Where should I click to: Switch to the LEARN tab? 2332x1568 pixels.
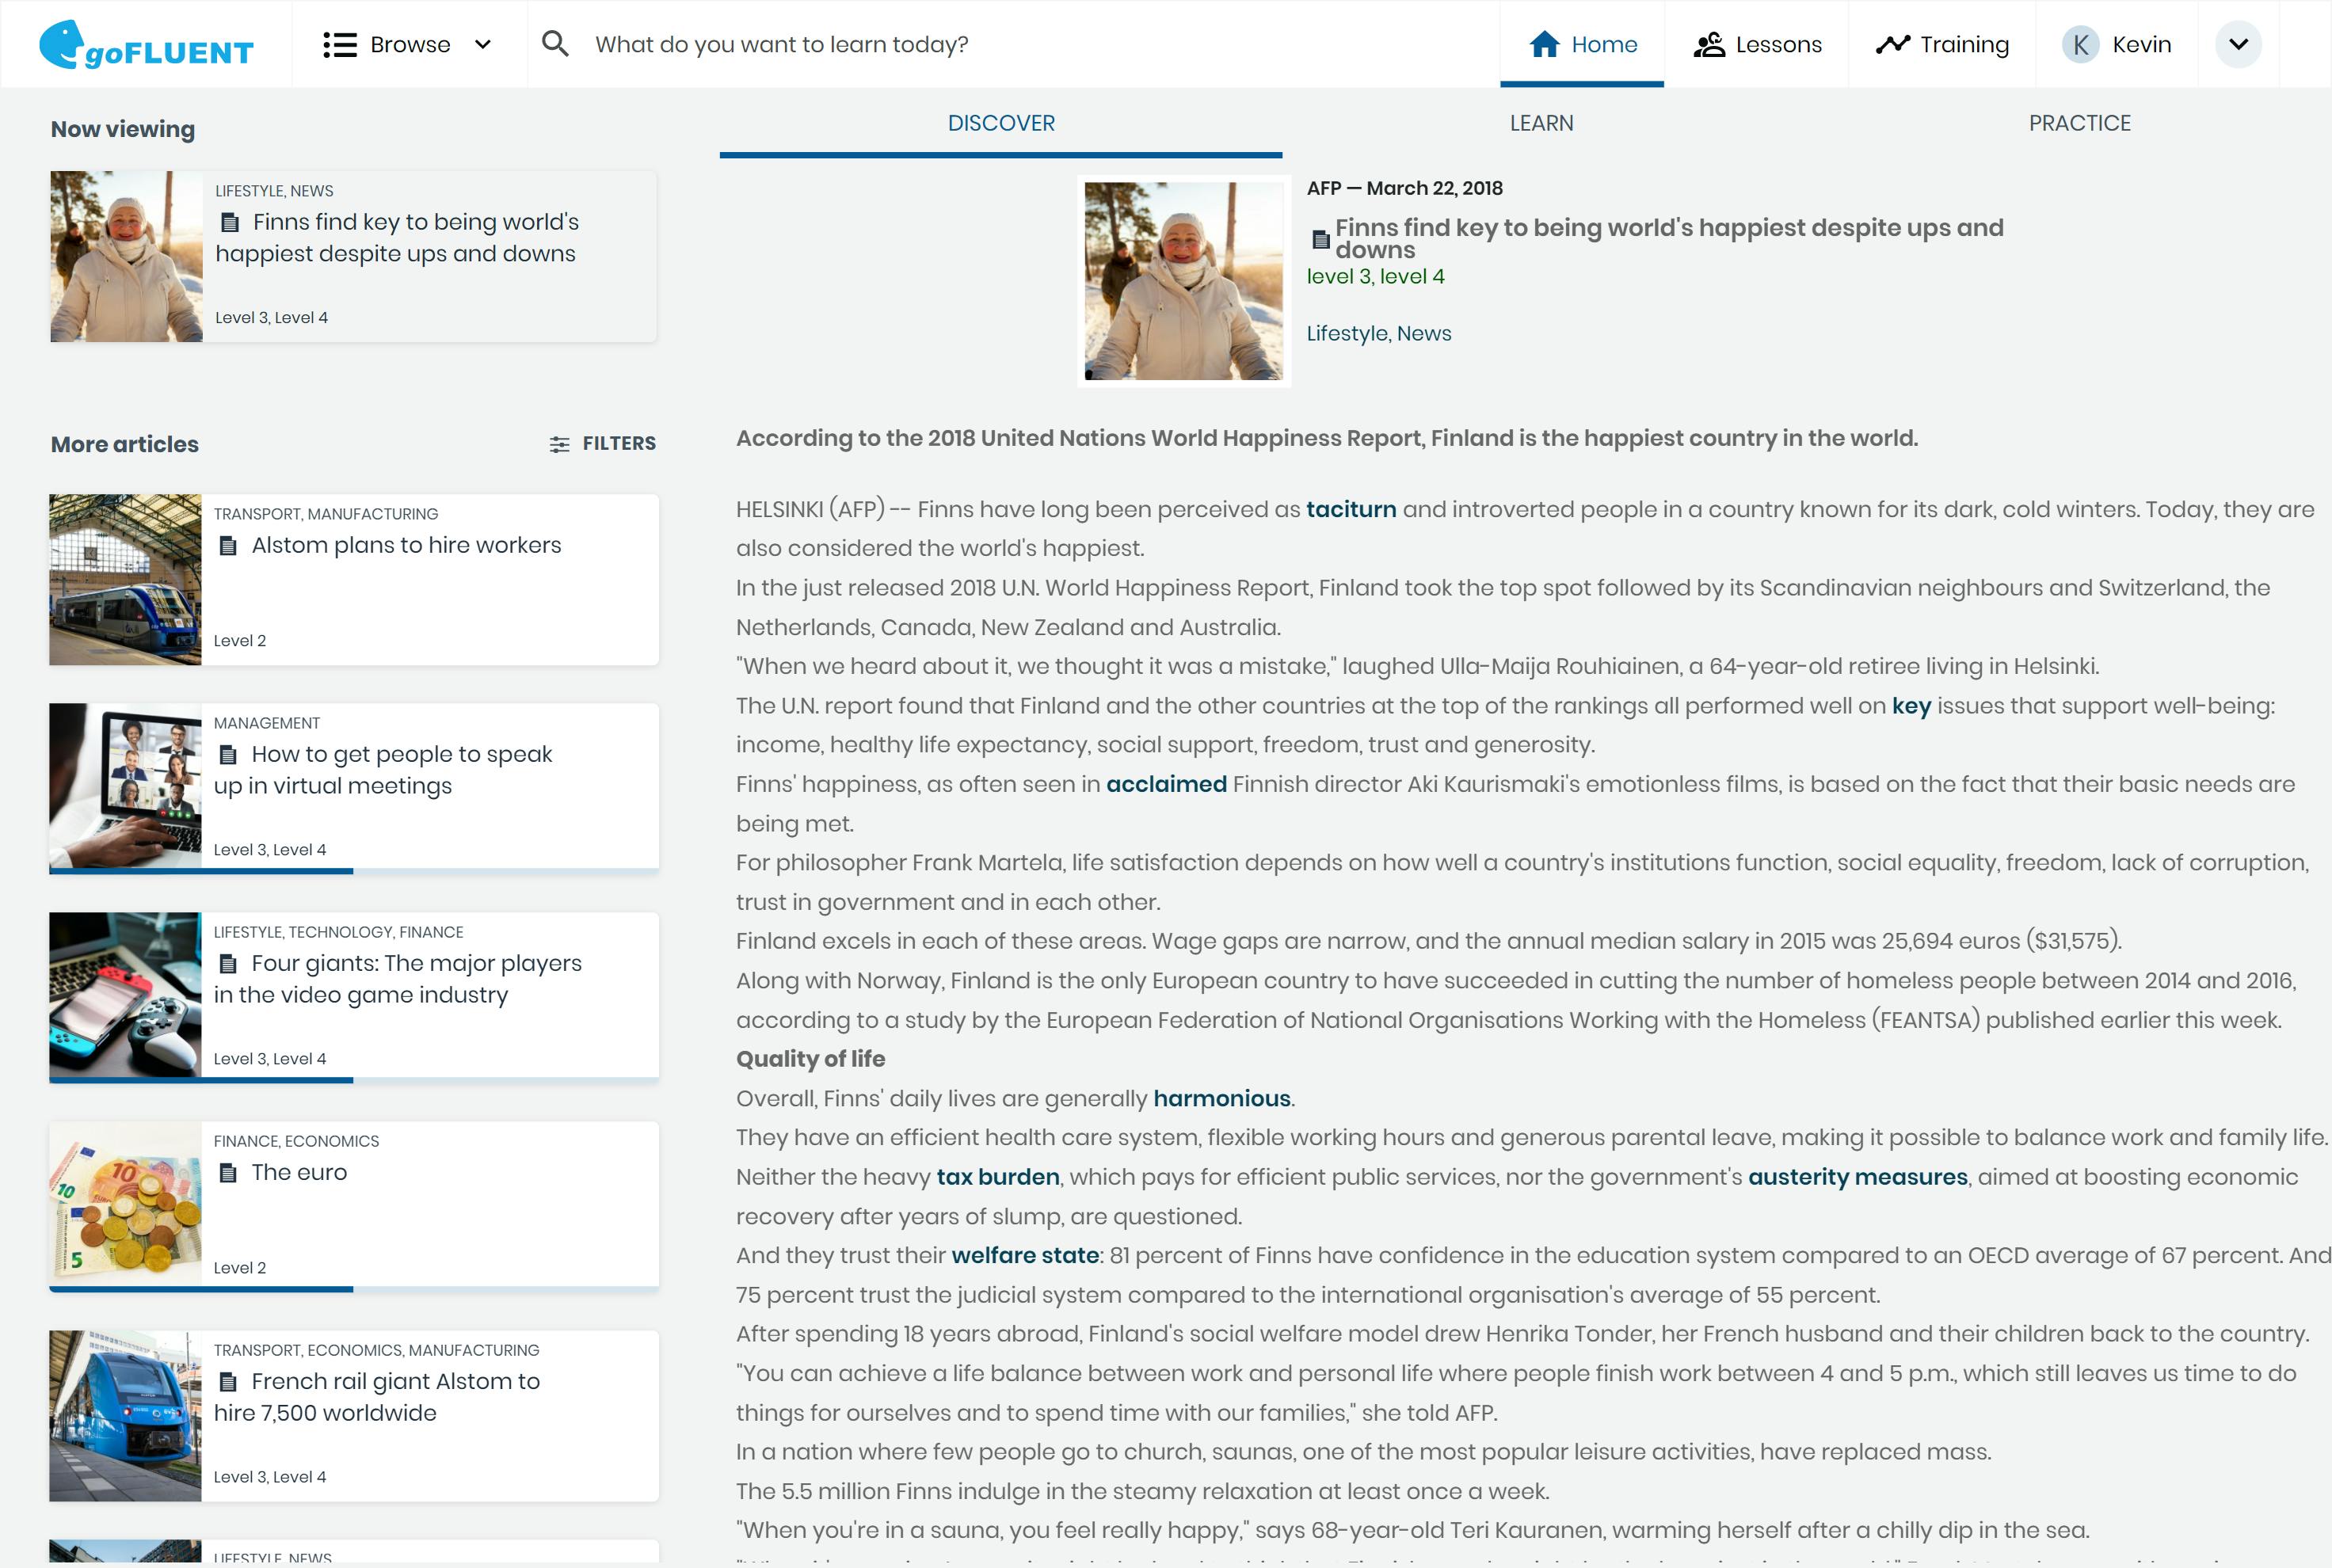click(1541, 123)
